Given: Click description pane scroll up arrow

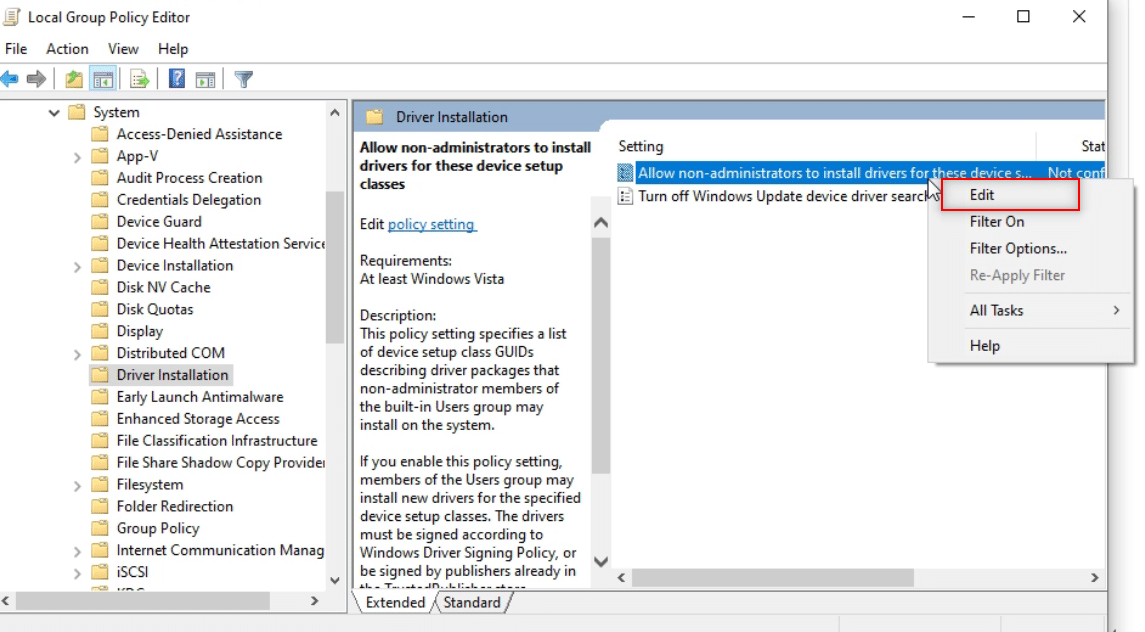Looking at the screenshot, I should click(x=601, y=223).
